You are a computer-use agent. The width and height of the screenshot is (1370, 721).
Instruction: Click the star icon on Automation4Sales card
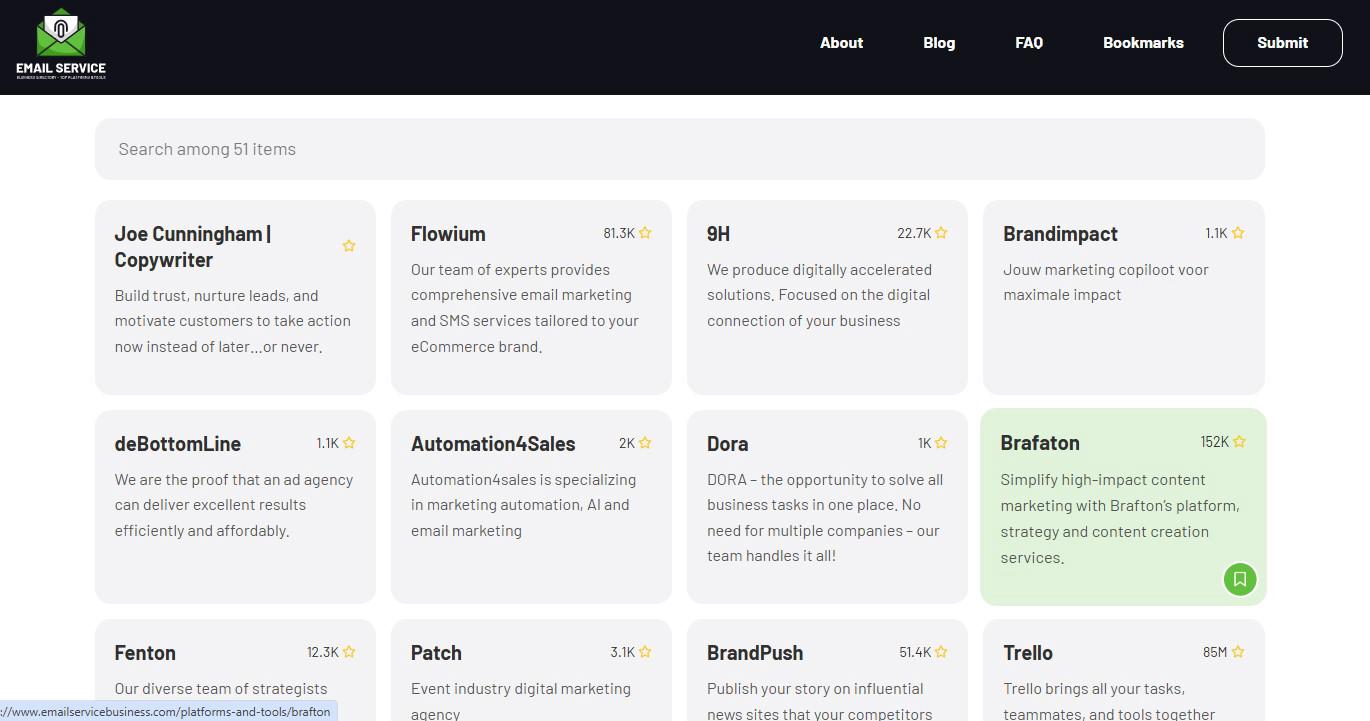[x=645, y=443]
